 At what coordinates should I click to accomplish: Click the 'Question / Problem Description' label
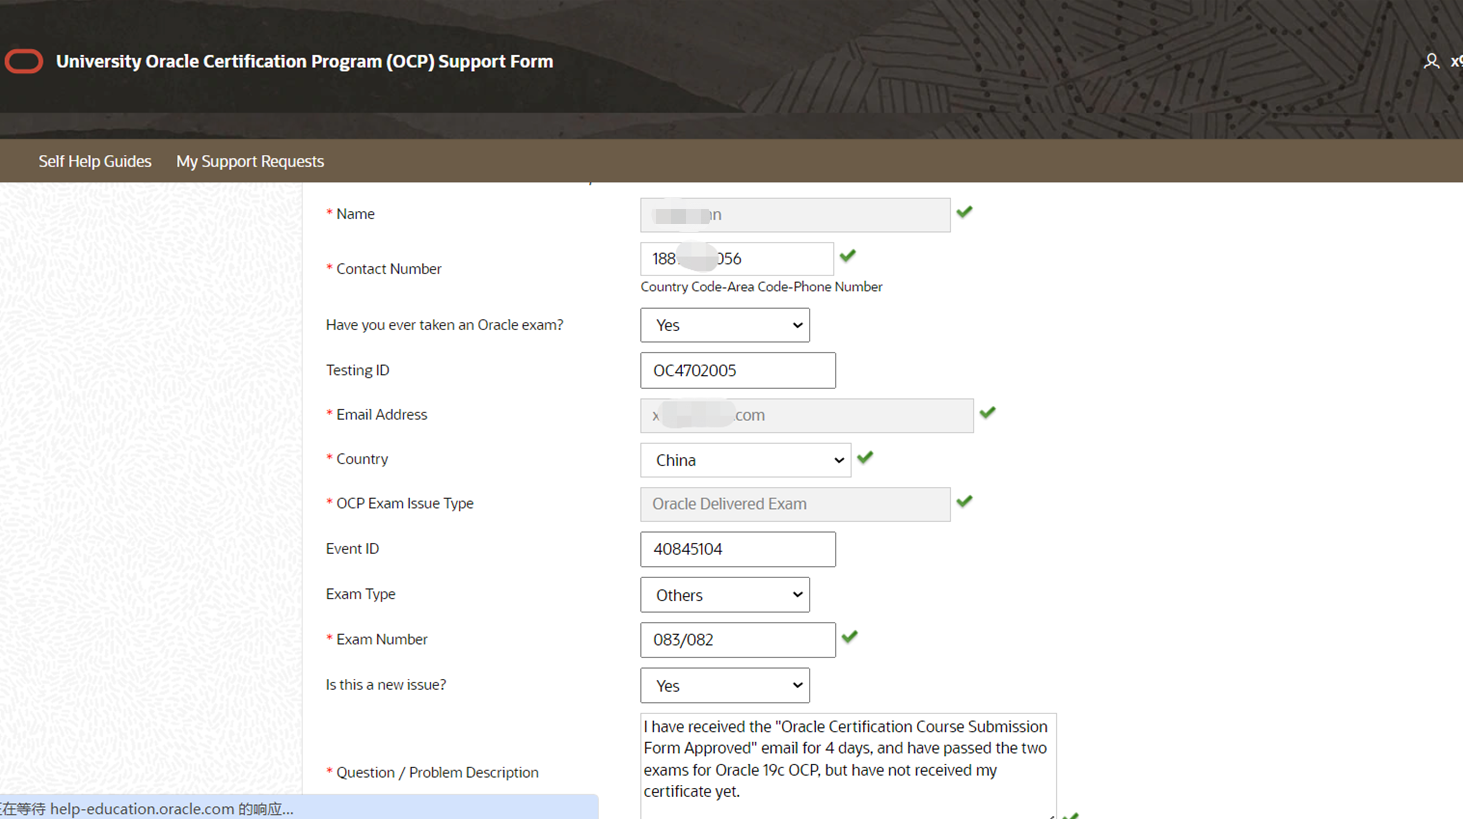pos(438,773)
